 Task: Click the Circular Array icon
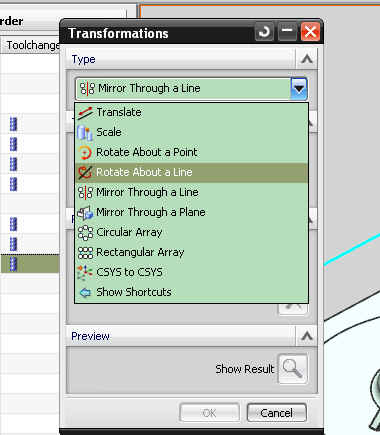[x=85, y=233]
